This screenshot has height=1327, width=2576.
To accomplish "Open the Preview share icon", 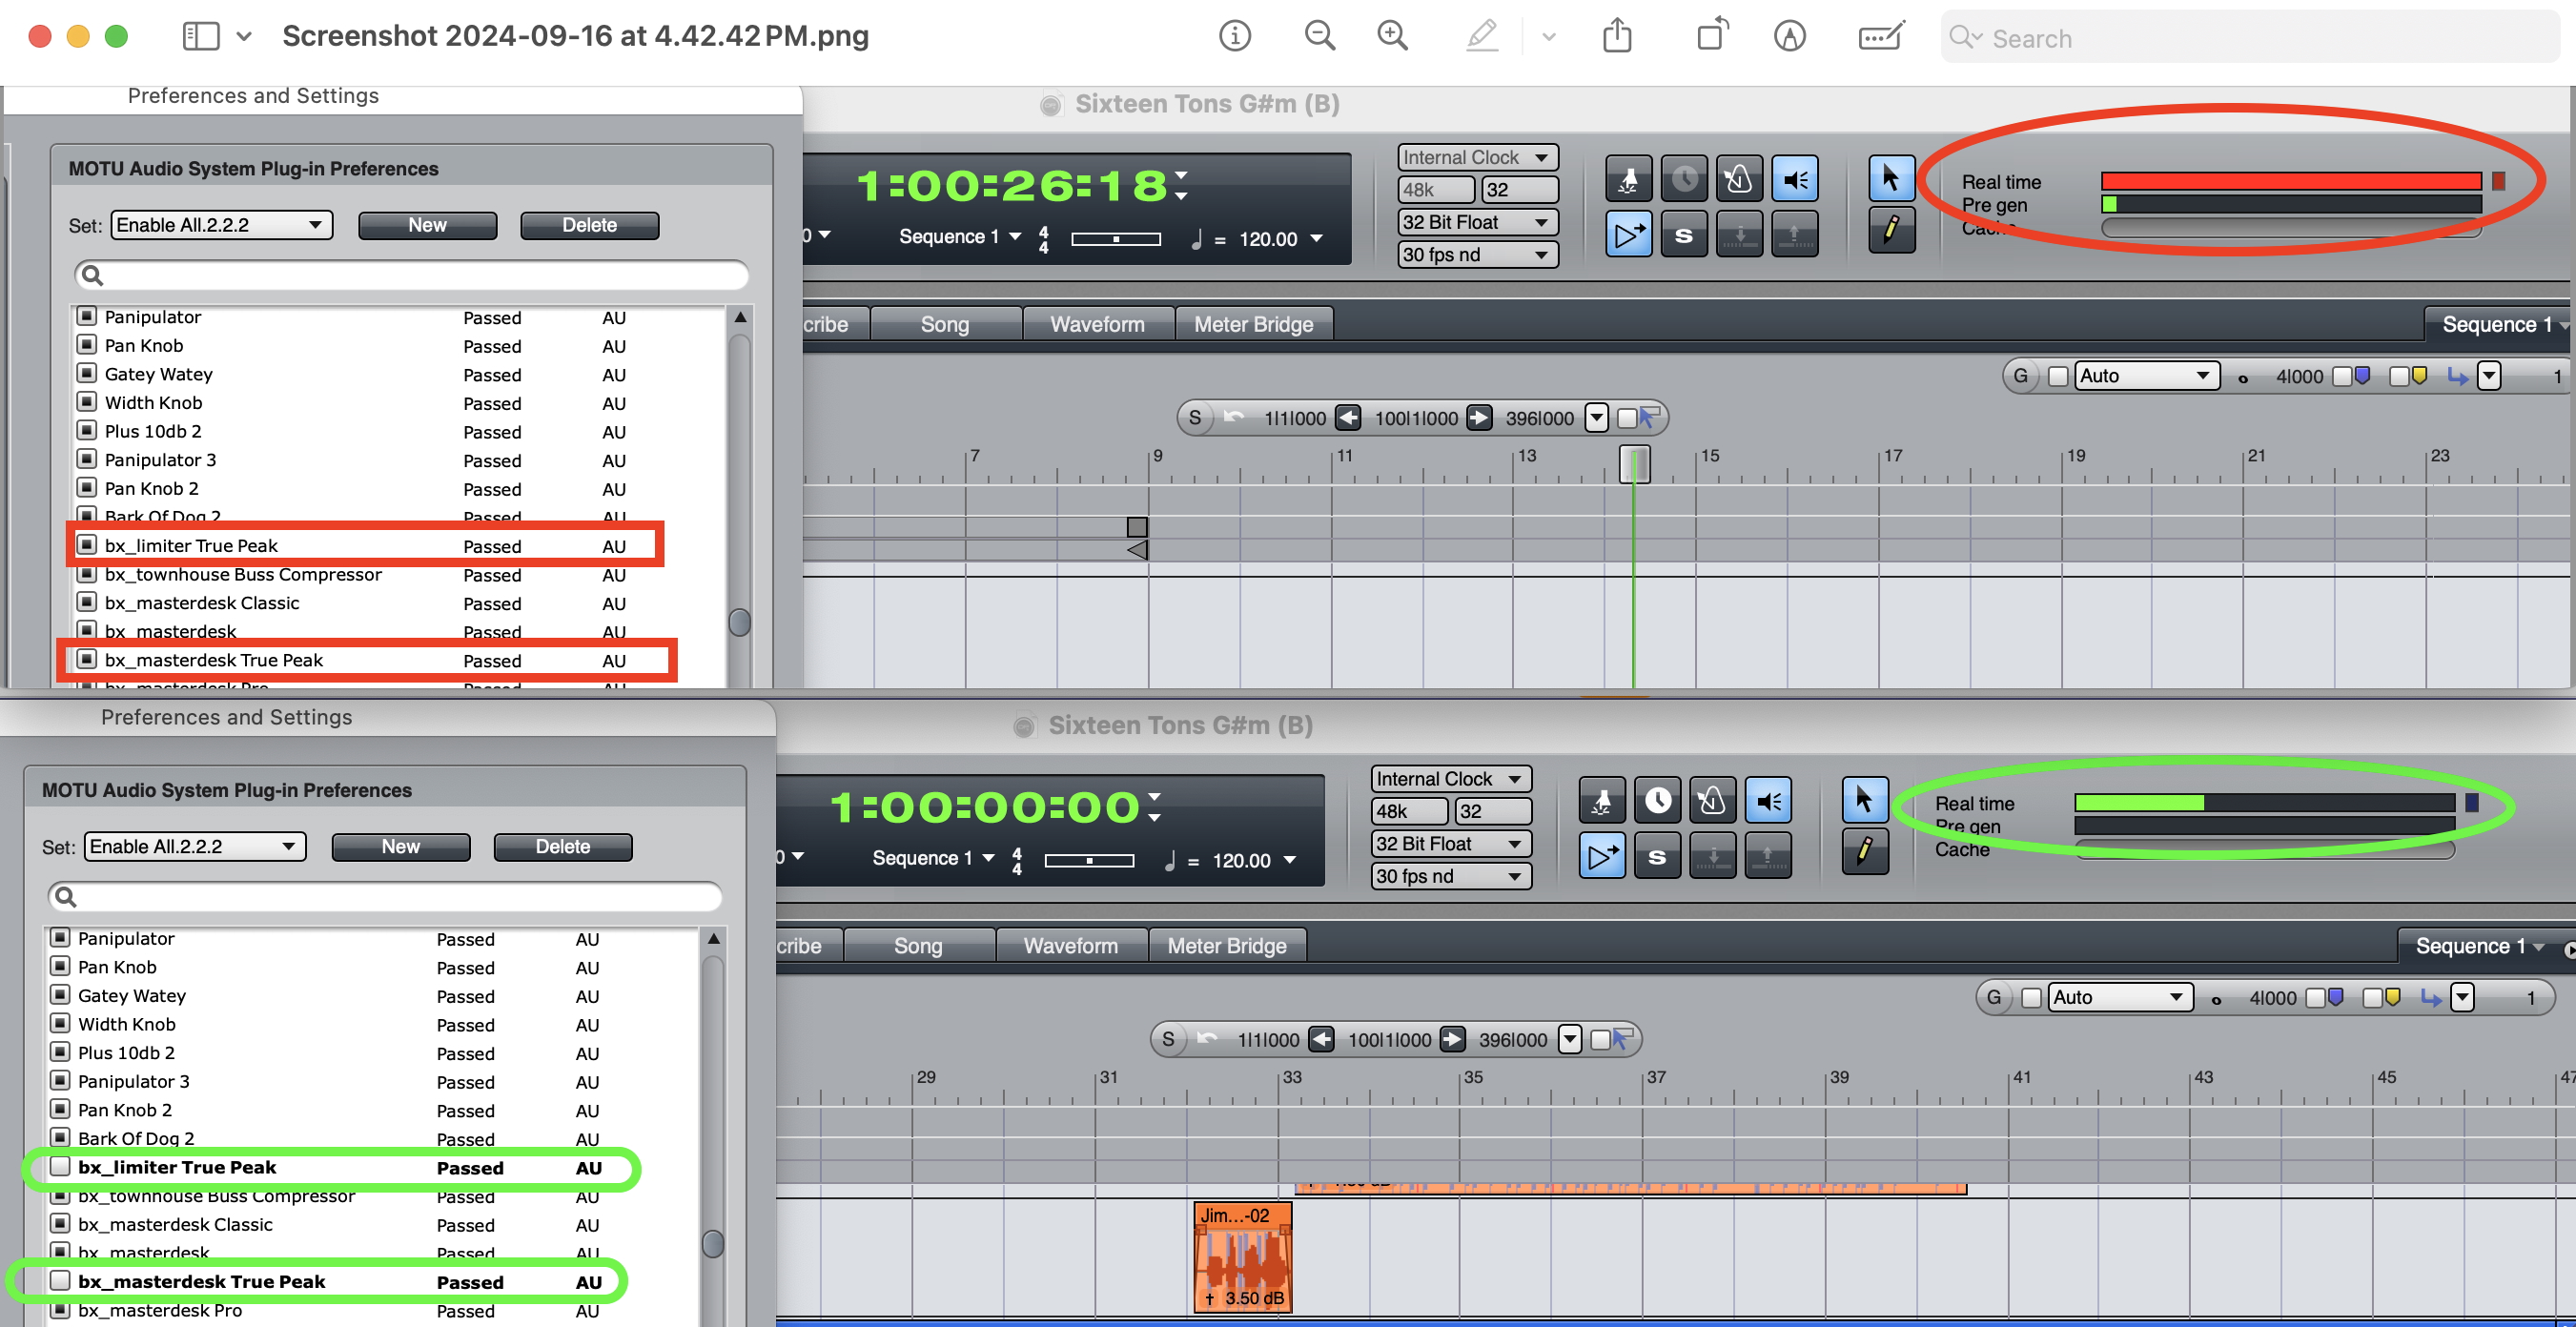I will pyautogui.click(x=1617, y=36).
